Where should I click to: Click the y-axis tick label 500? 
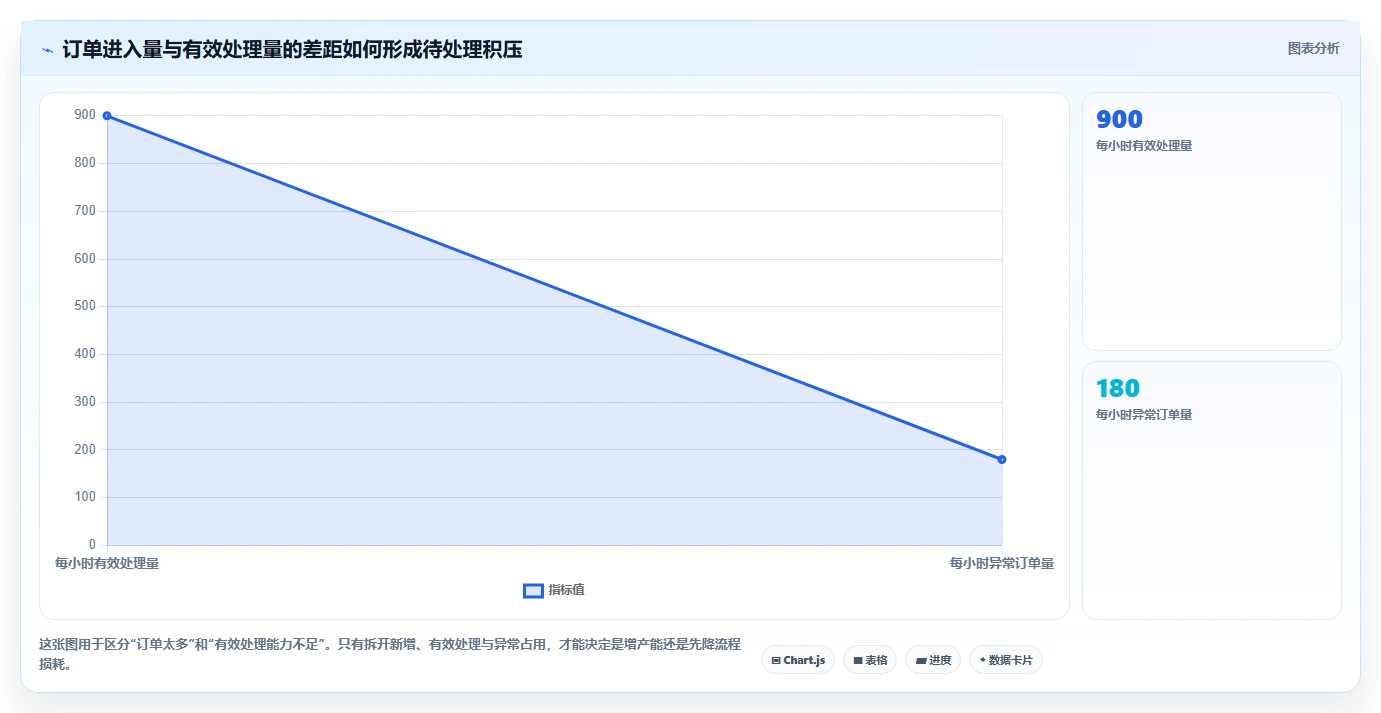tap(85, 306)
